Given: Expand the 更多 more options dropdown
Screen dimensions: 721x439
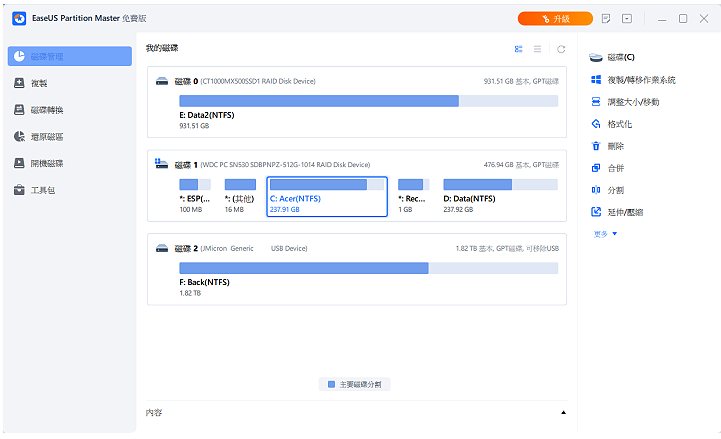Looking at the screenshot, I should [x=605, y=234].
